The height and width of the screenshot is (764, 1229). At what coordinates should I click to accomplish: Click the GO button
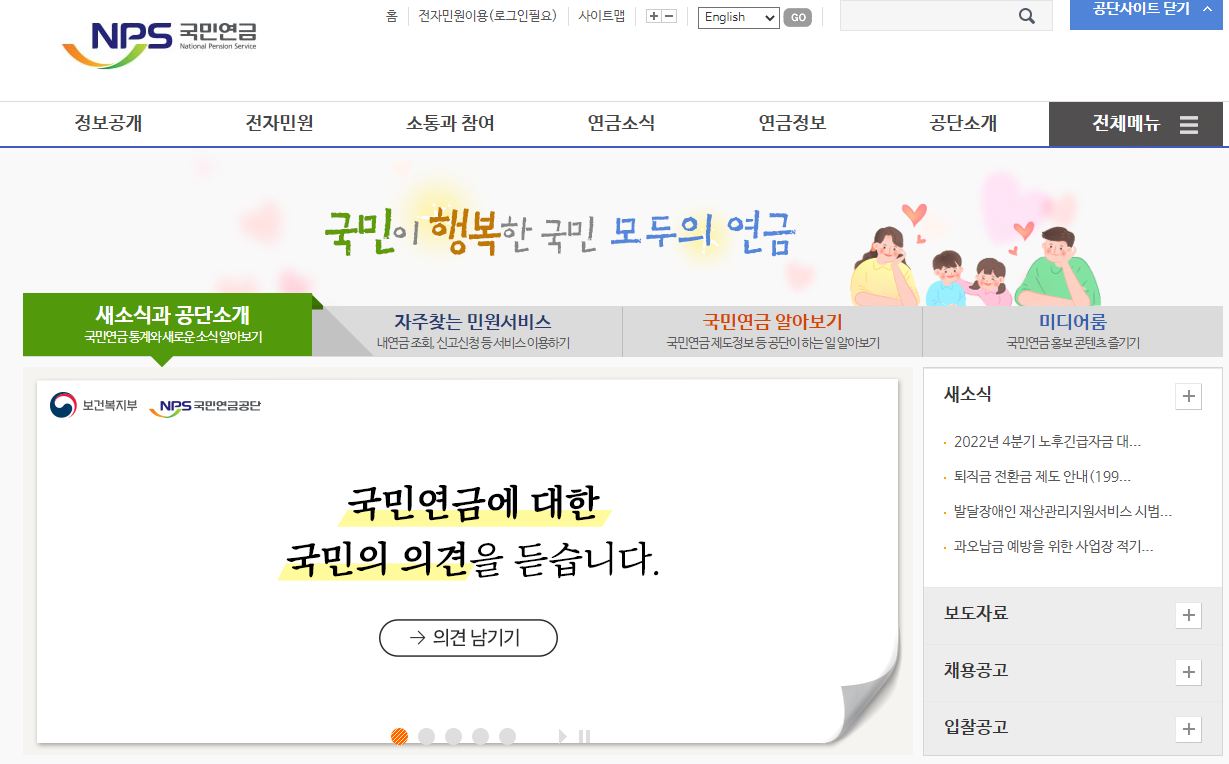pos(797,17)
